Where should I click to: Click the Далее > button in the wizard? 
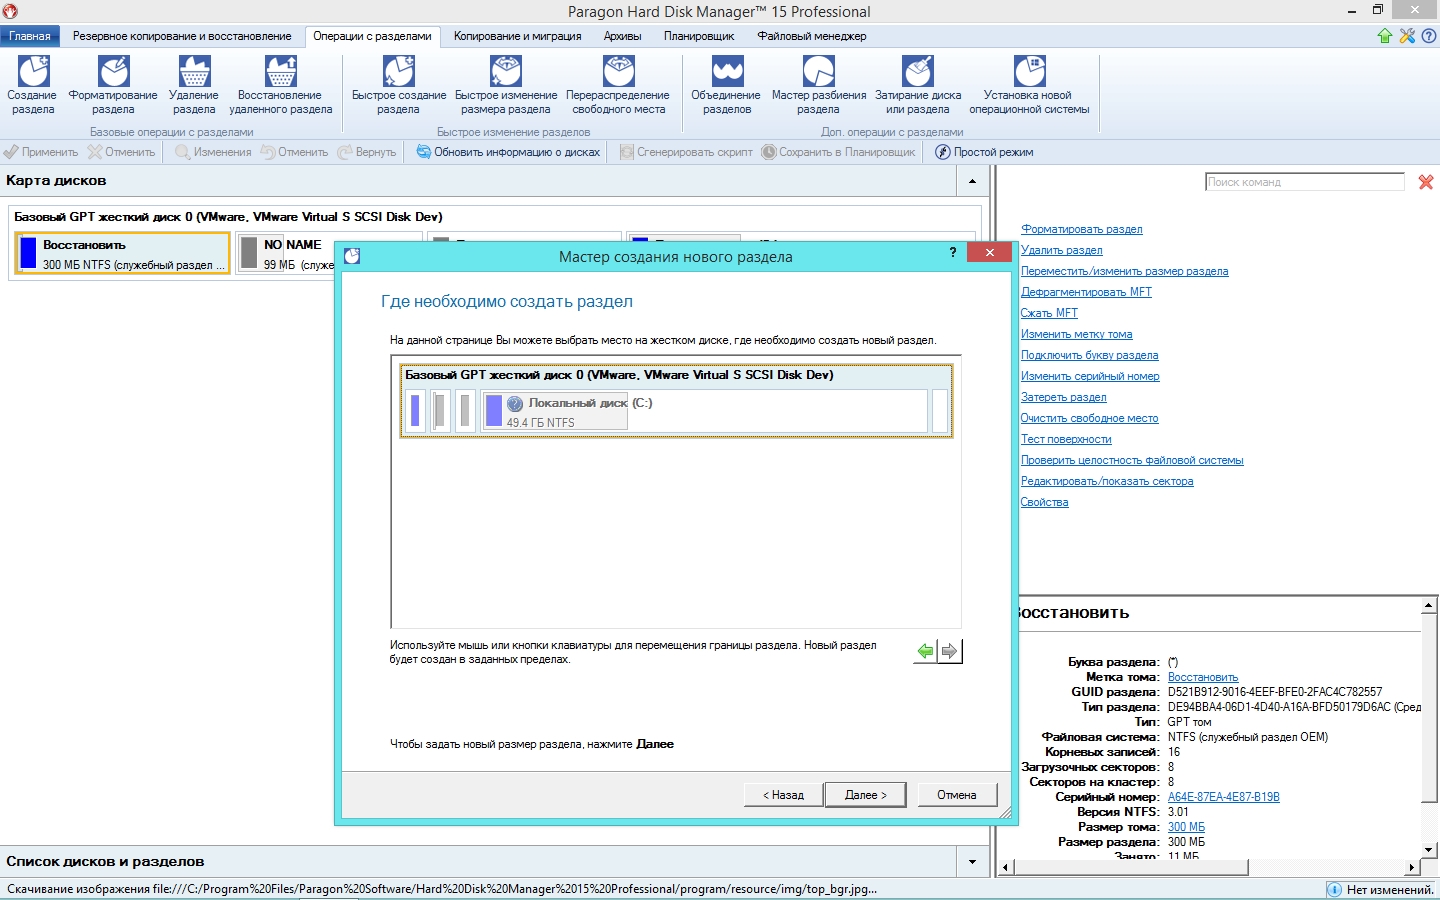(865, 795)
